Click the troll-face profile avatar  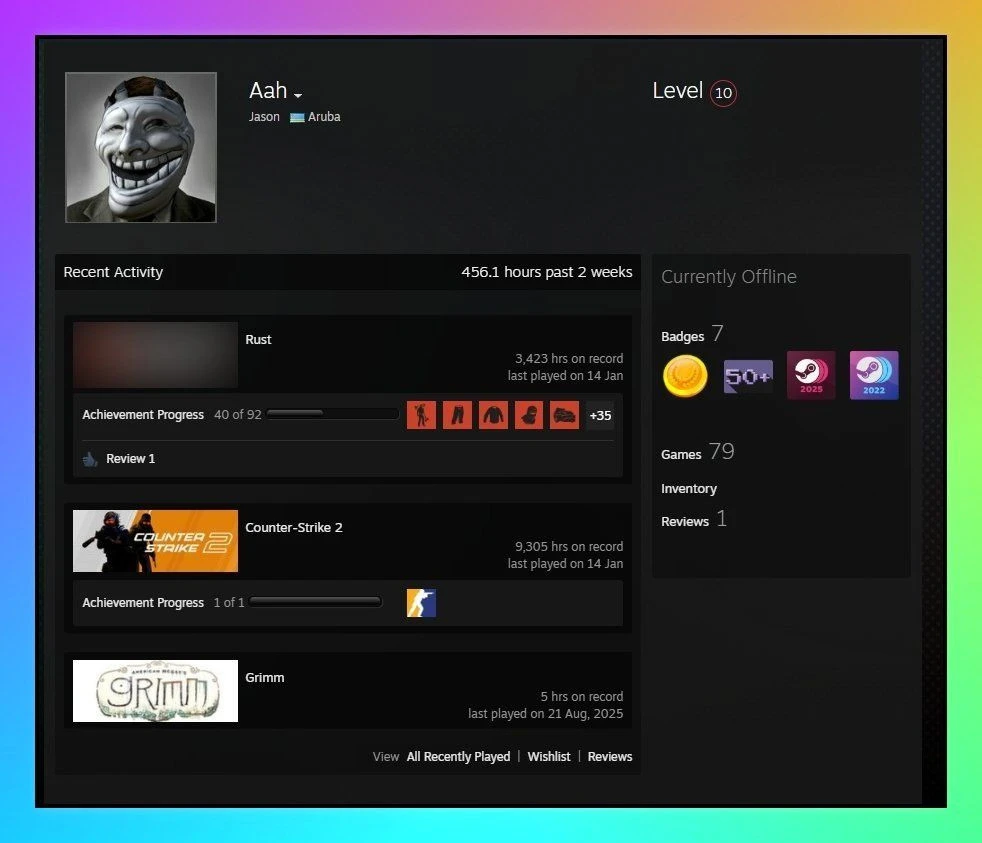point(141,147)
